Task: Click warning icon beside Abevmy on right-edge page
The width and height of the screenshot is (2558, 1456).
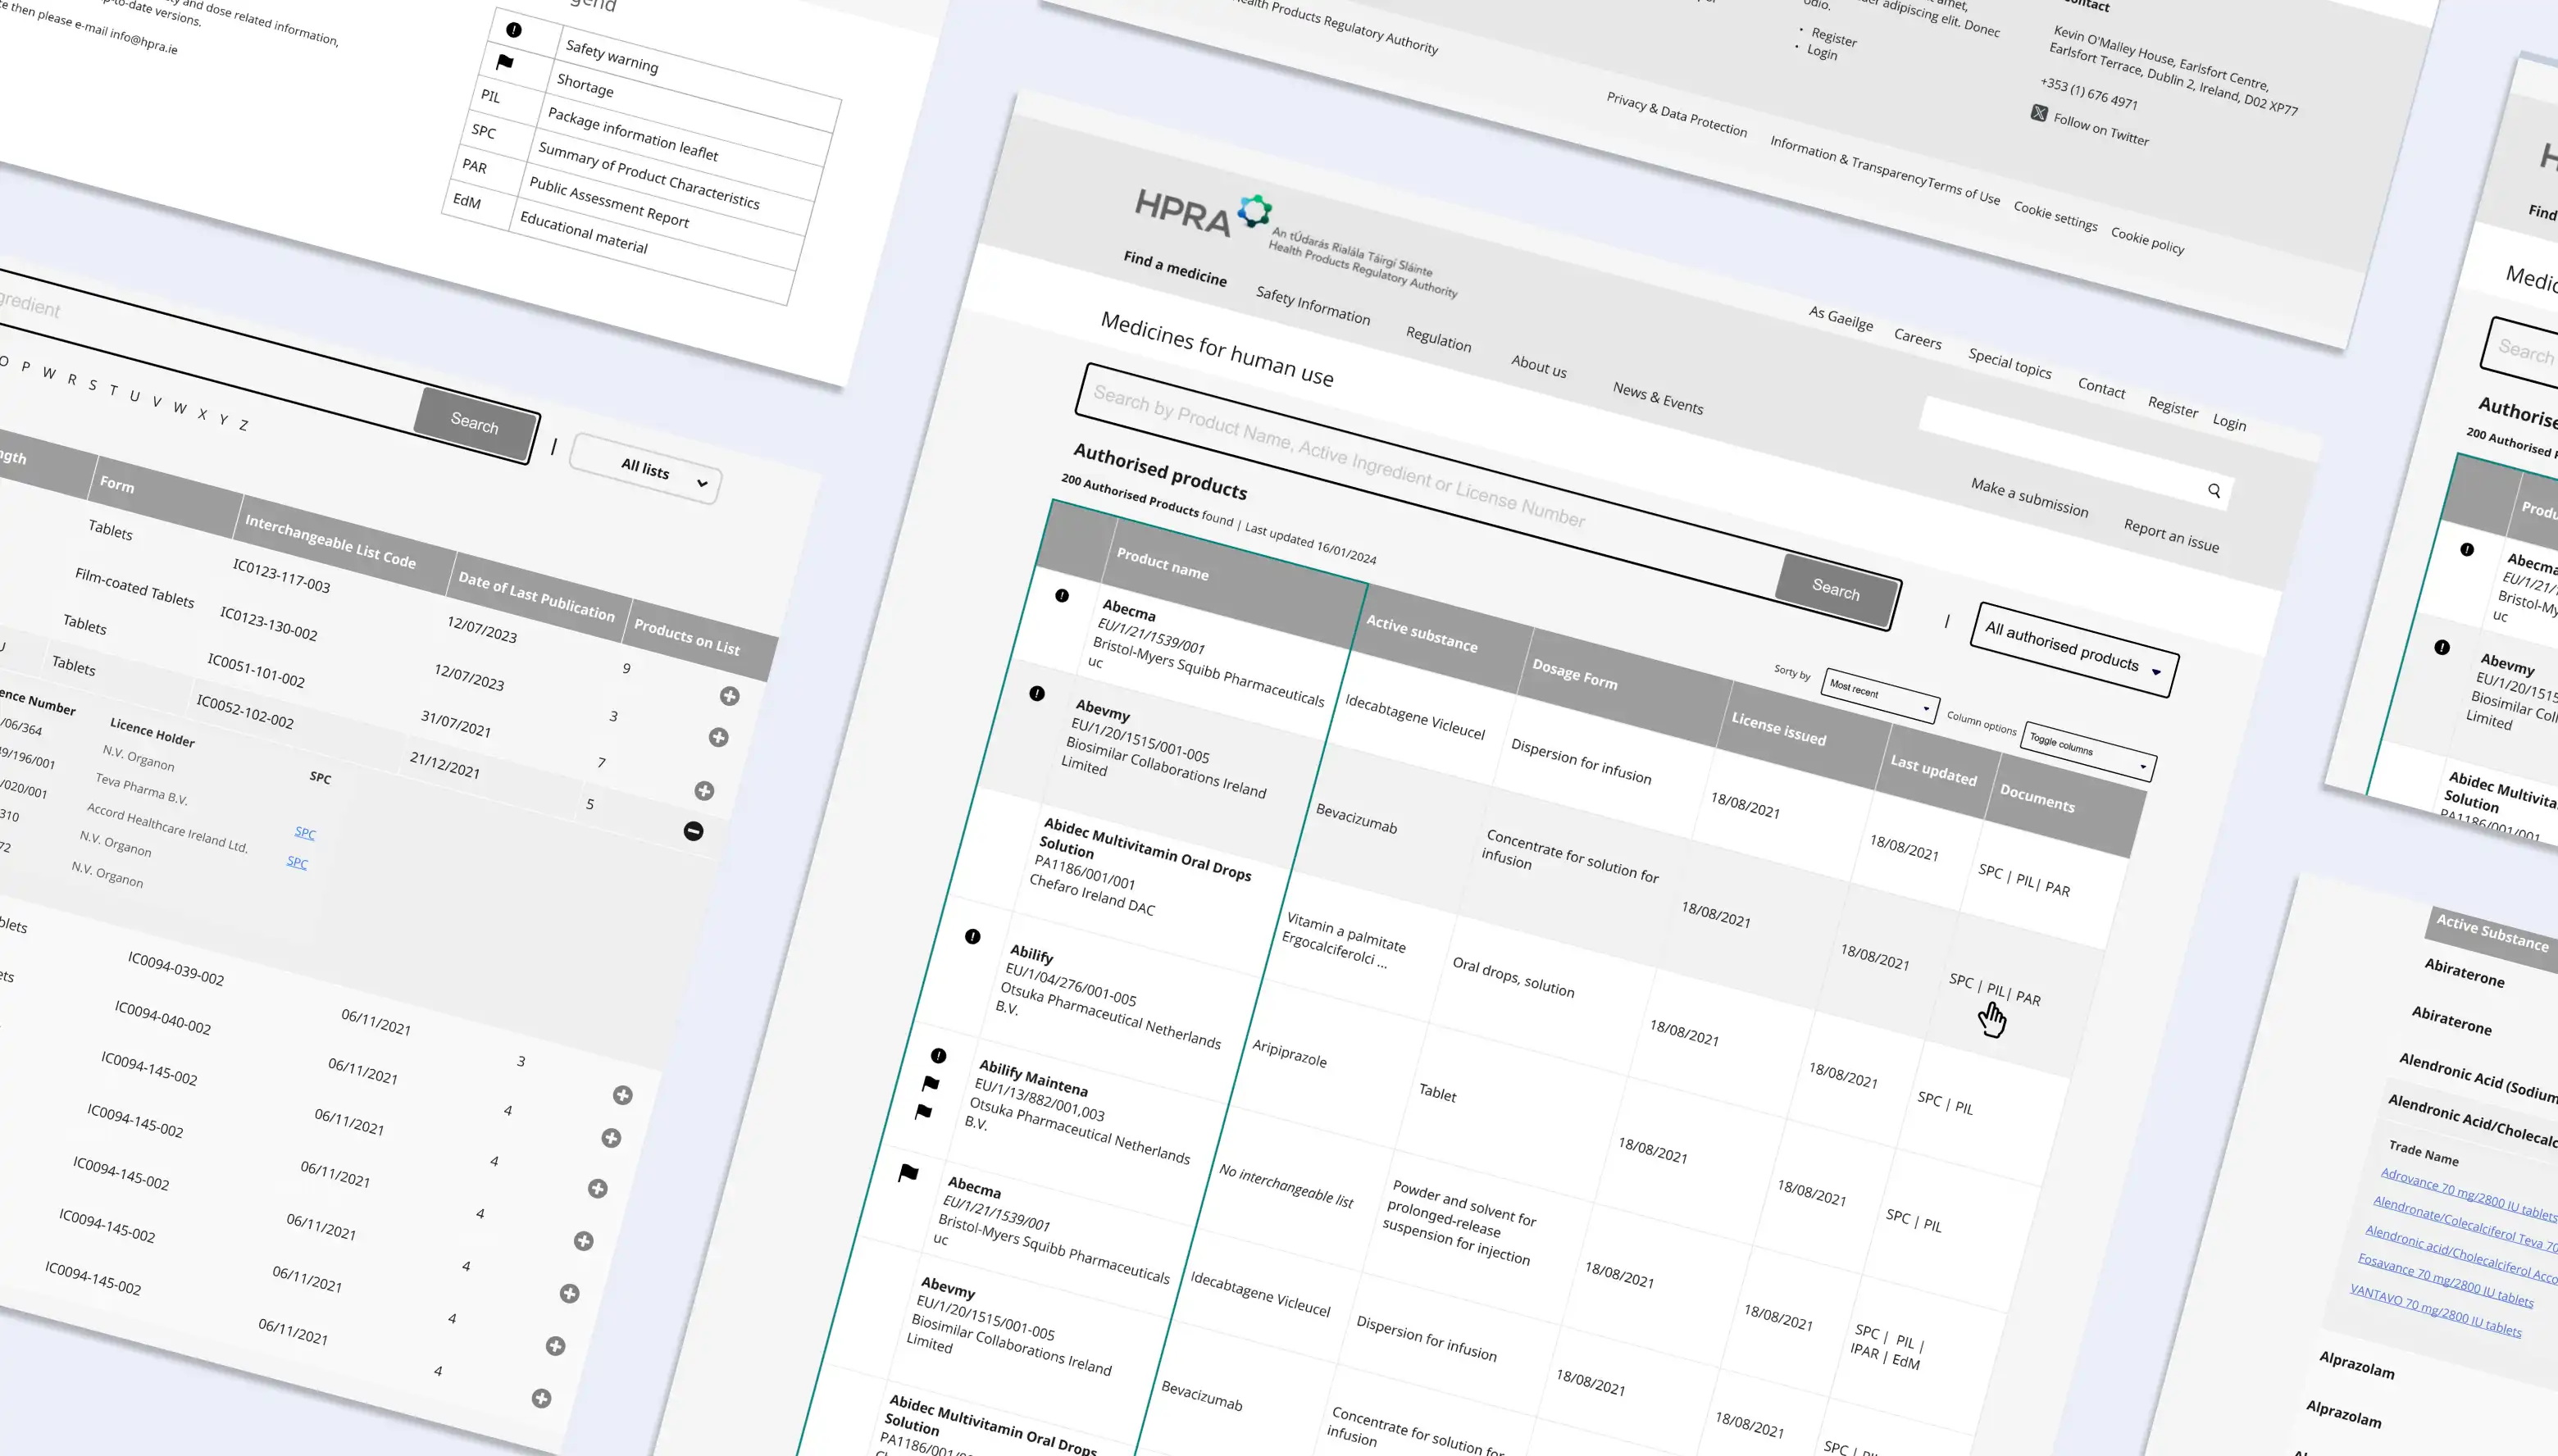Action: tap(2442, 647)
